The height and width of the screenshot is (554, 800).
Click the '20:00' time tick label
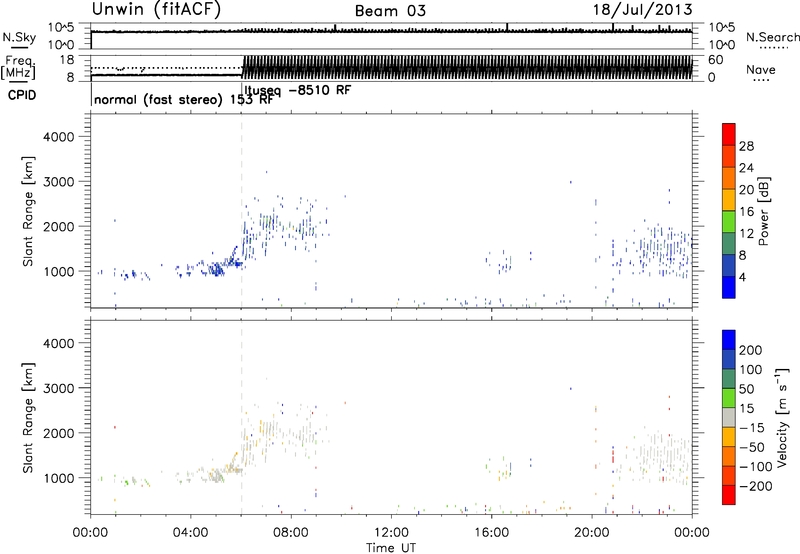tap(592, 533)
